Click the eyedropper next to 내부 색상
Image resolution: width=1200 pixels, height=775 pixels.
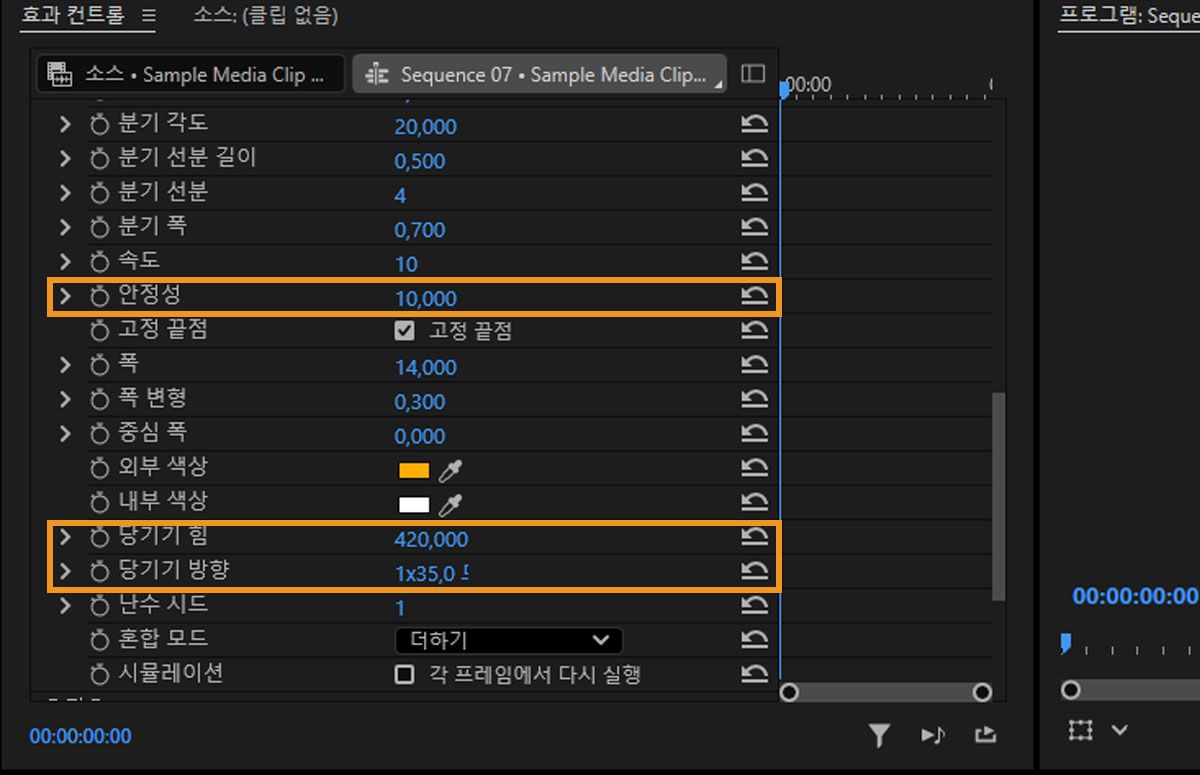[x=448, y=503]
